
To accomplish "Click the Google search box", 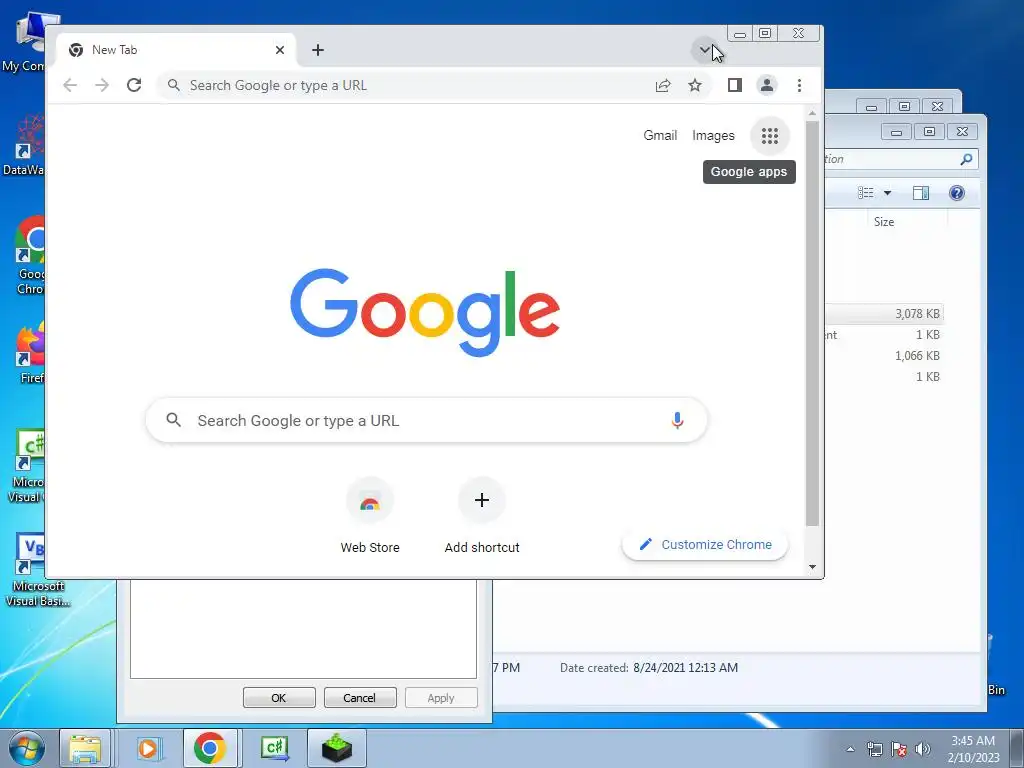I will 426,421.
